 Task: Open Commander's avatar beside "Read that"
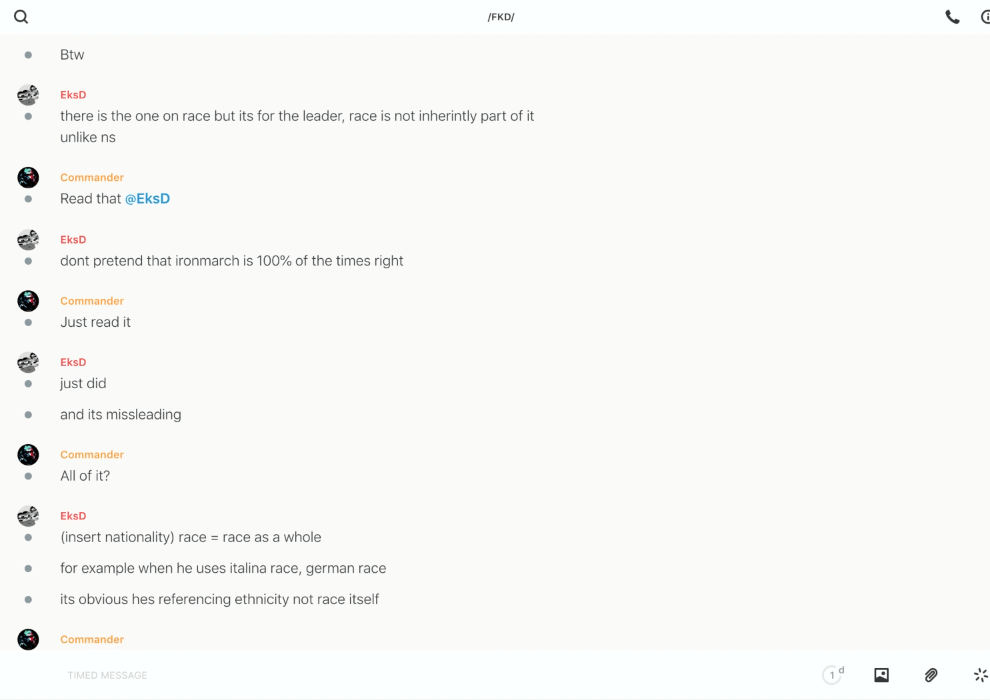pos(28,178)
